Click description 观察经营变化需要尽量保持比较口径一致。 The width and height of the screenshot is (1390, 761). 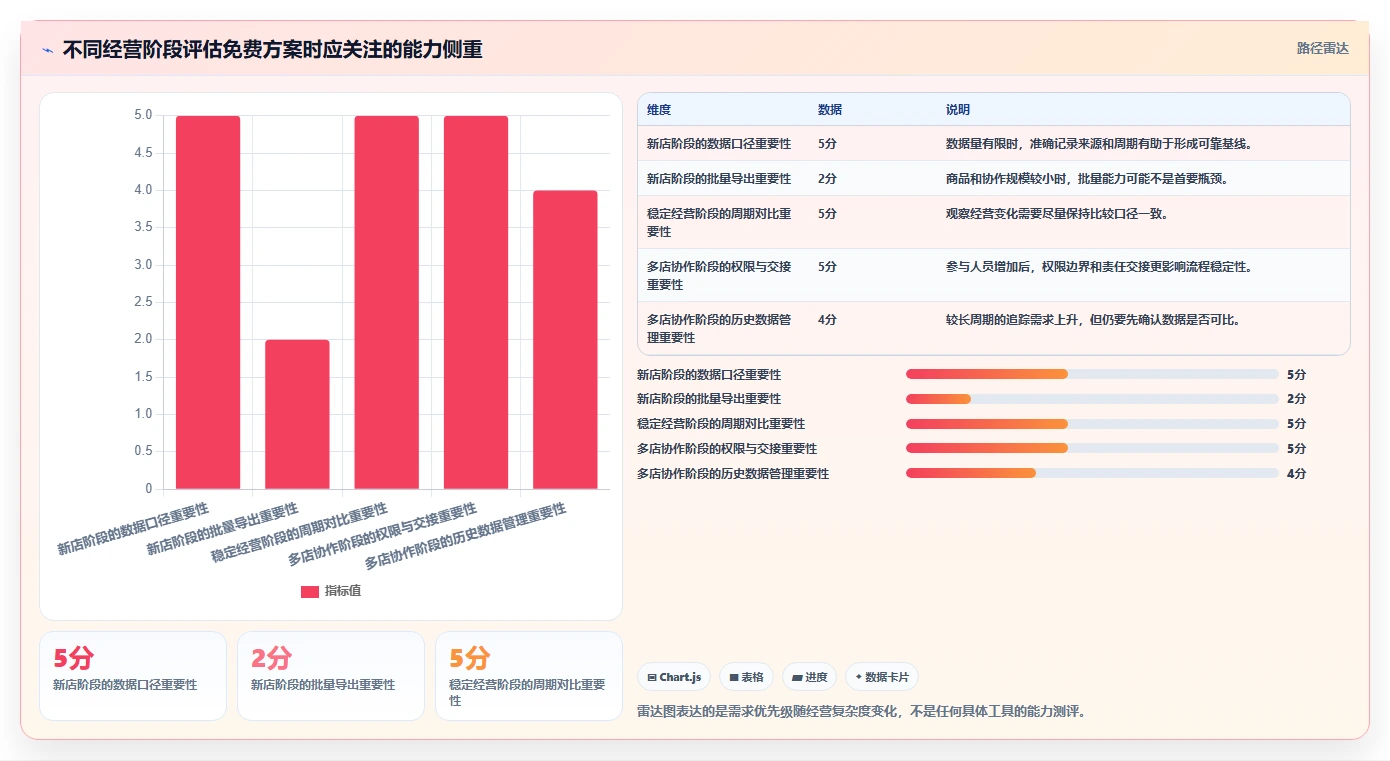1057,214
